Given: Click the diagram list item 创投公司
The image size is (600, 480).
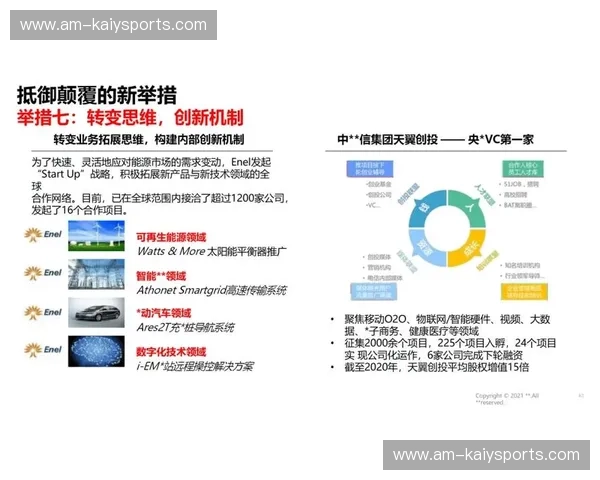Looking at the screenshot, I should coord(378,195).
